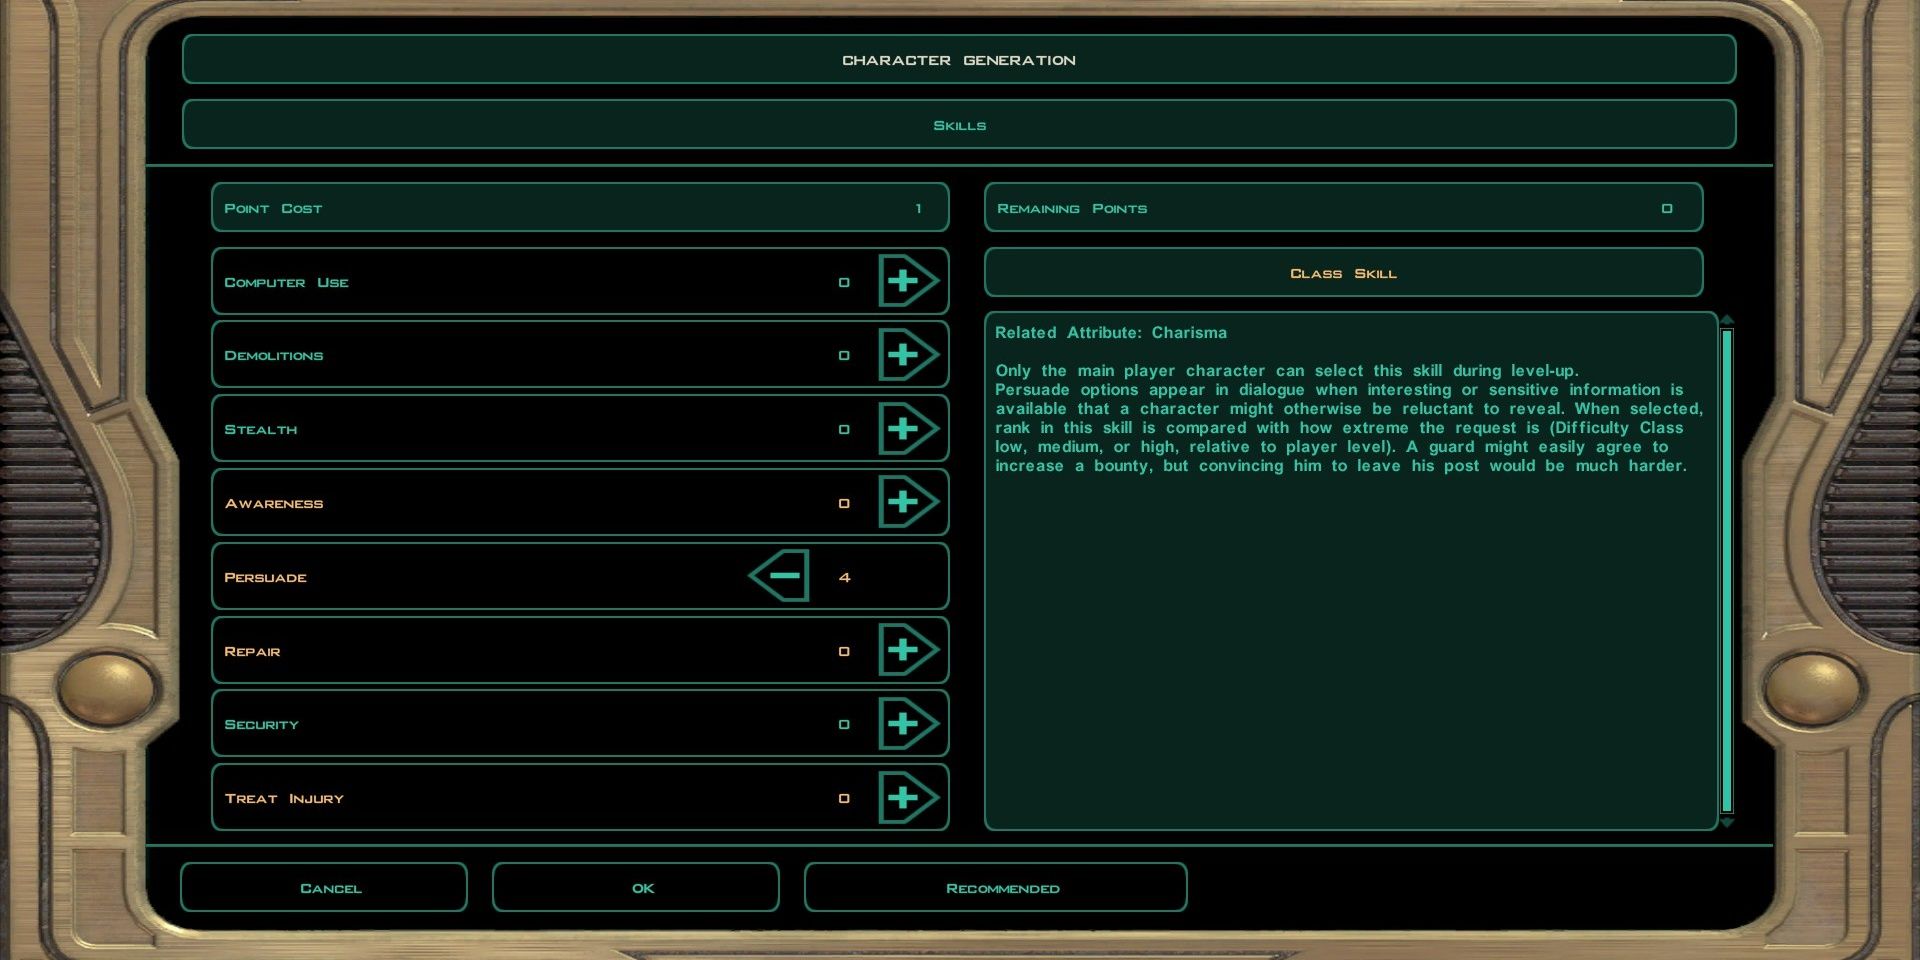Increase Stealth skill with plus arrow

[x=908, y=429]
